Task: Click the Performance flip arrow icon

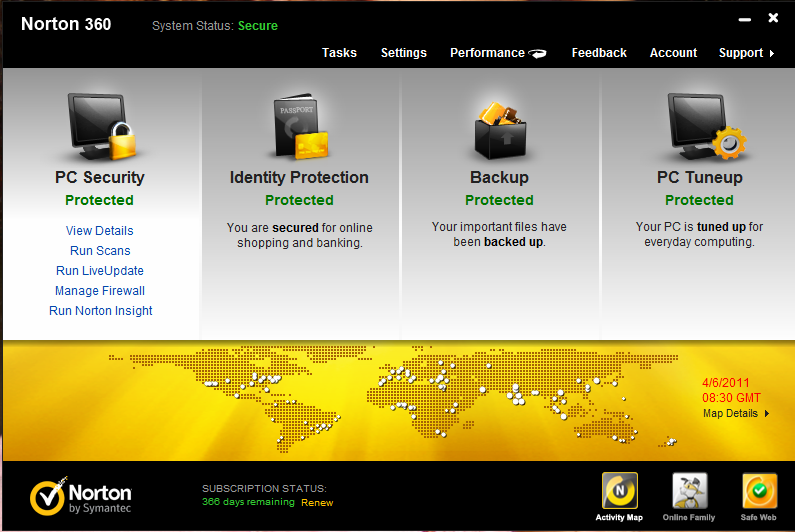Action: (x=537, y=53)
